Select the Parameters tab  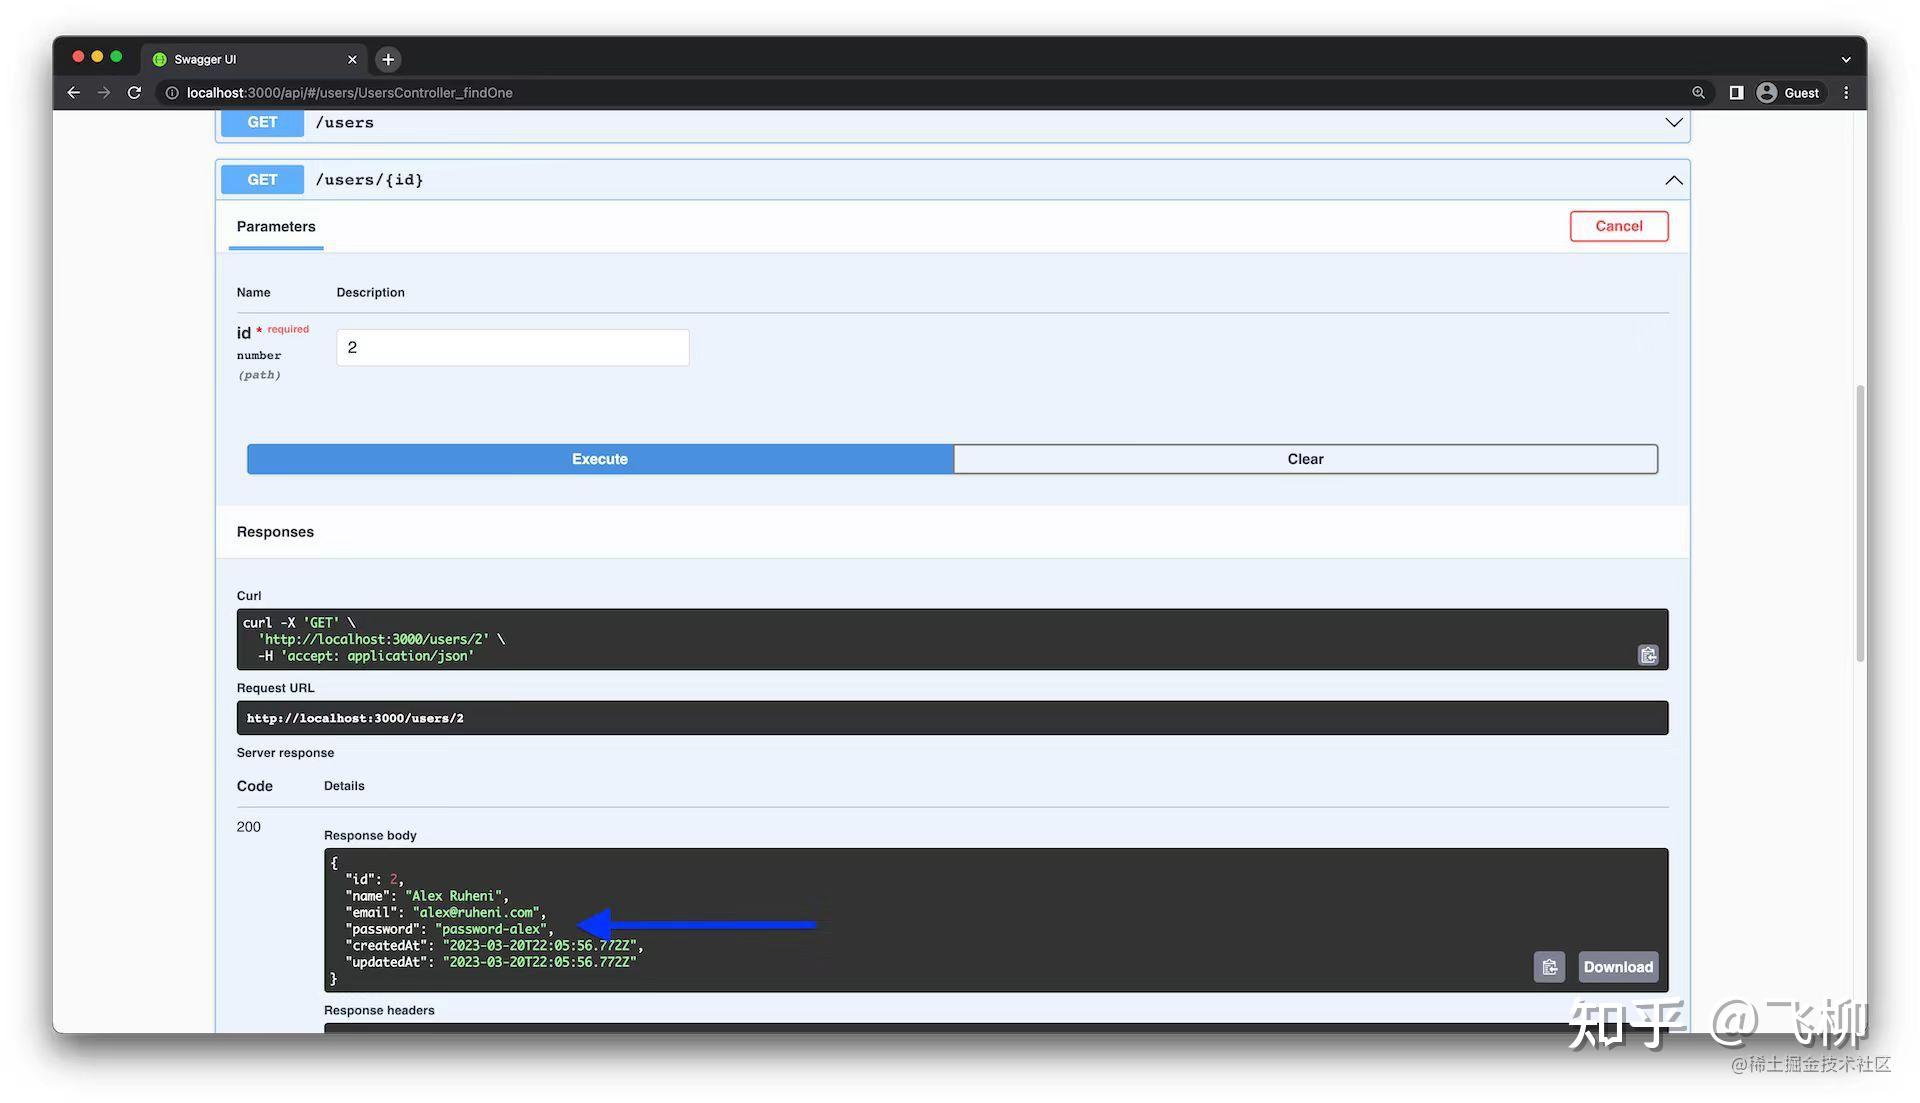276,226
